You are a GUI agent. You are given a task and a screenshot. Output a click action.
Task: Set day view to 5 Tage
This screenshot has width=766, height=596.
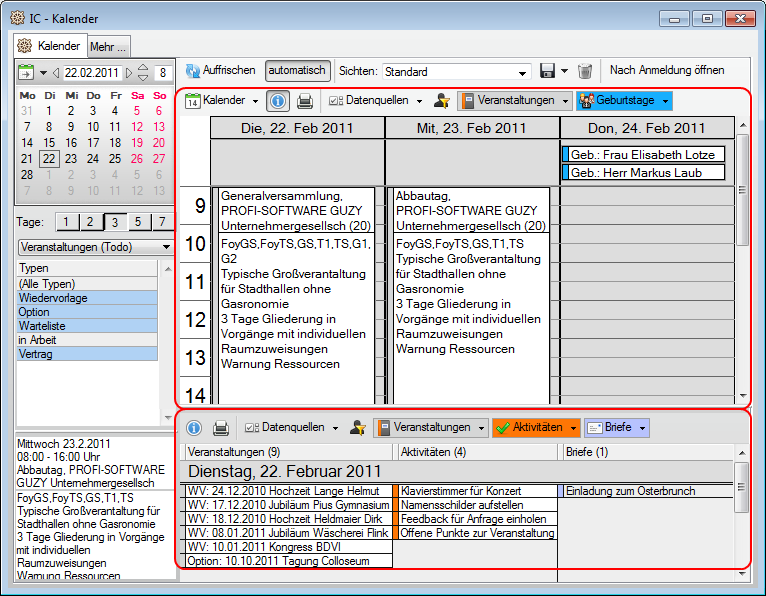[137, 222]
